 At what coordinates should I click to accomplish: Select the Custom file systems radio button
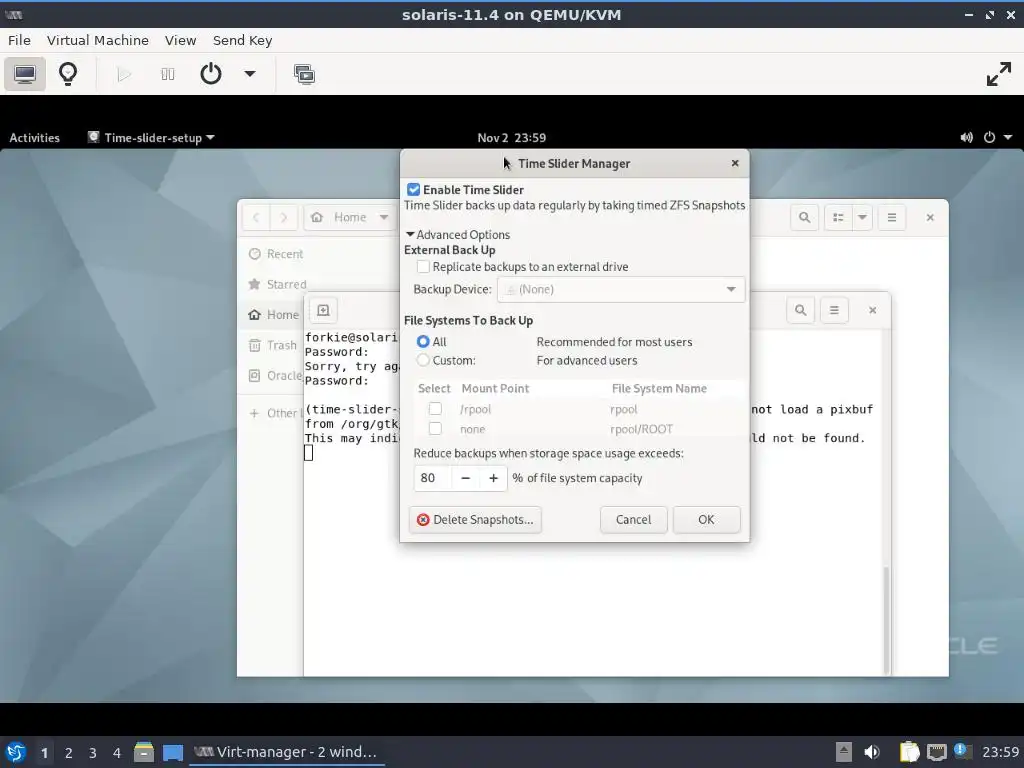click(423, 360)
